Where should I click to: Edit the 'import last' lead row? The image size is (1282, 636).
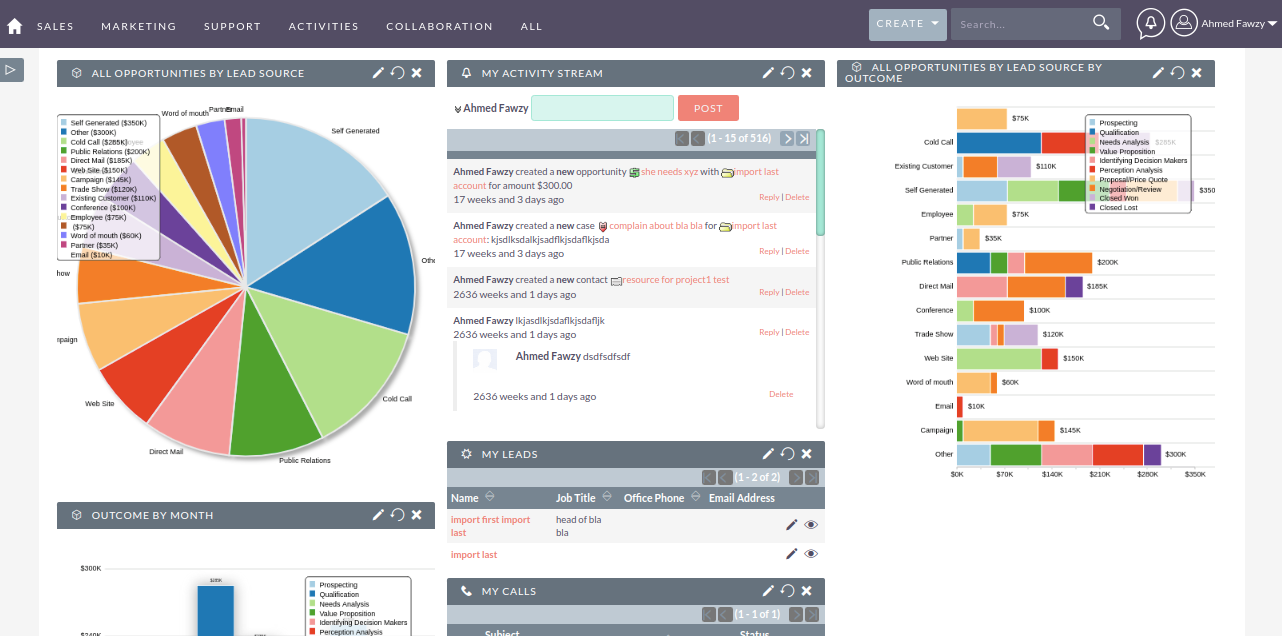tap(792, 554)
